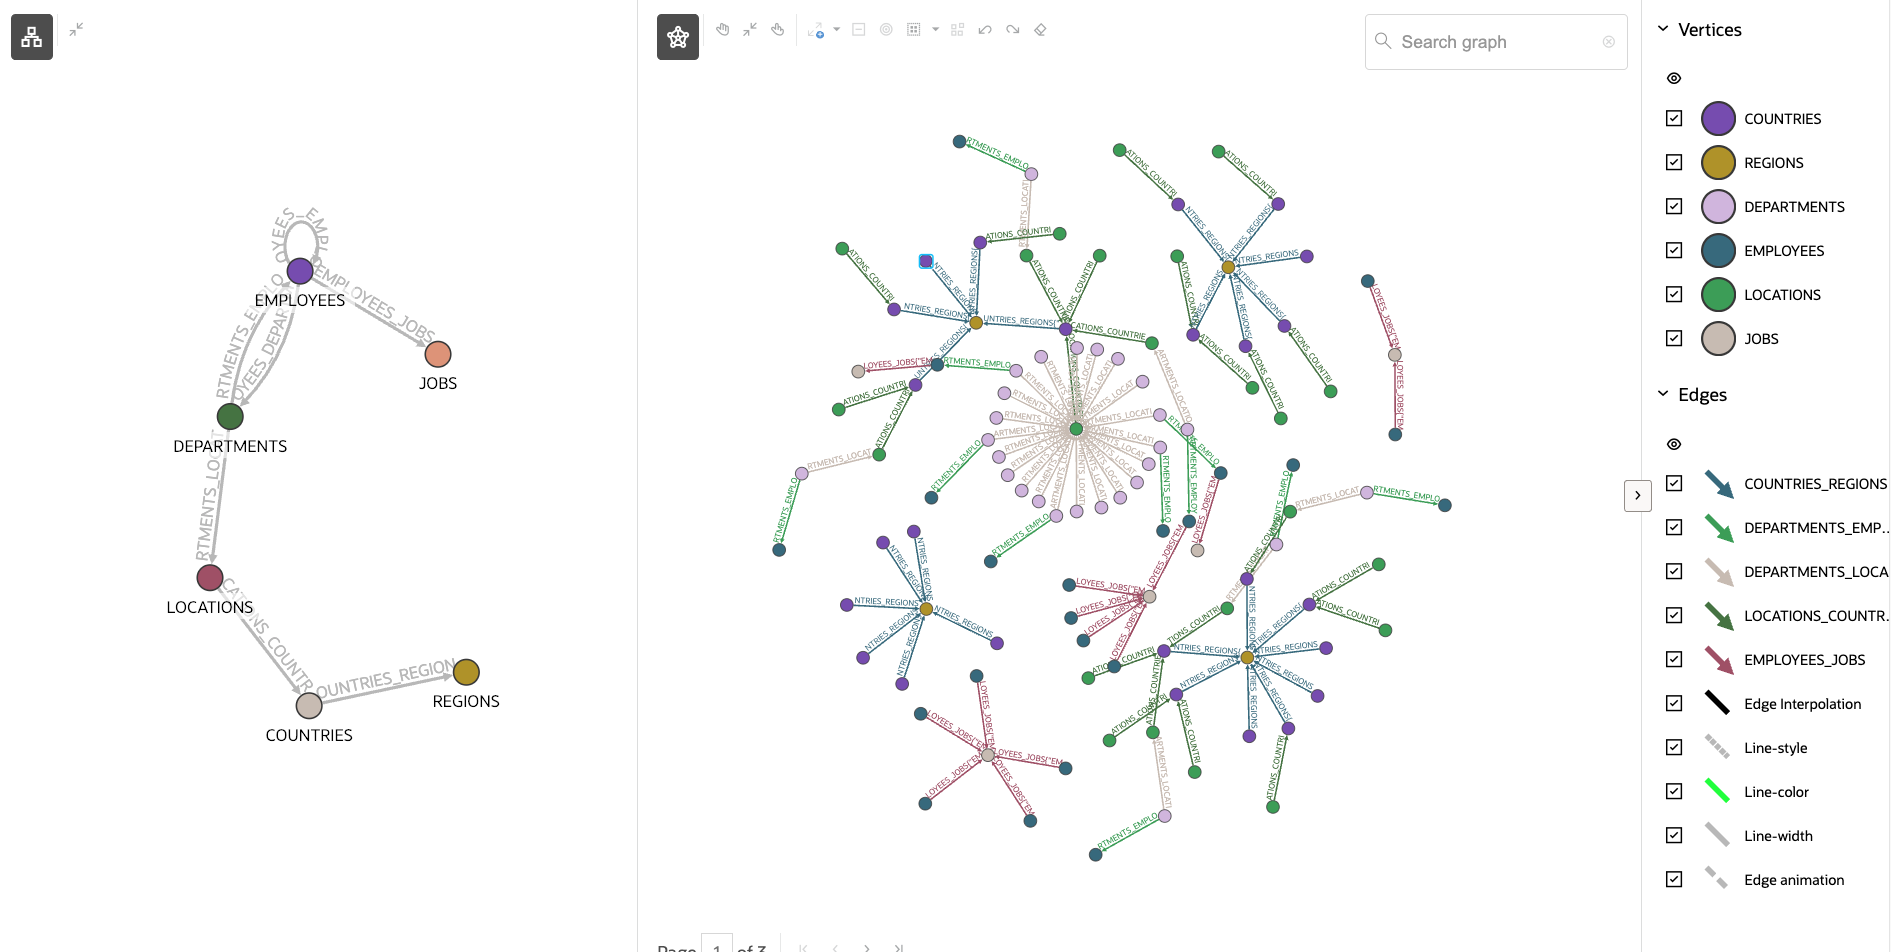
Task: Click the Line-color legend entry
Action: pos(1776,792)
